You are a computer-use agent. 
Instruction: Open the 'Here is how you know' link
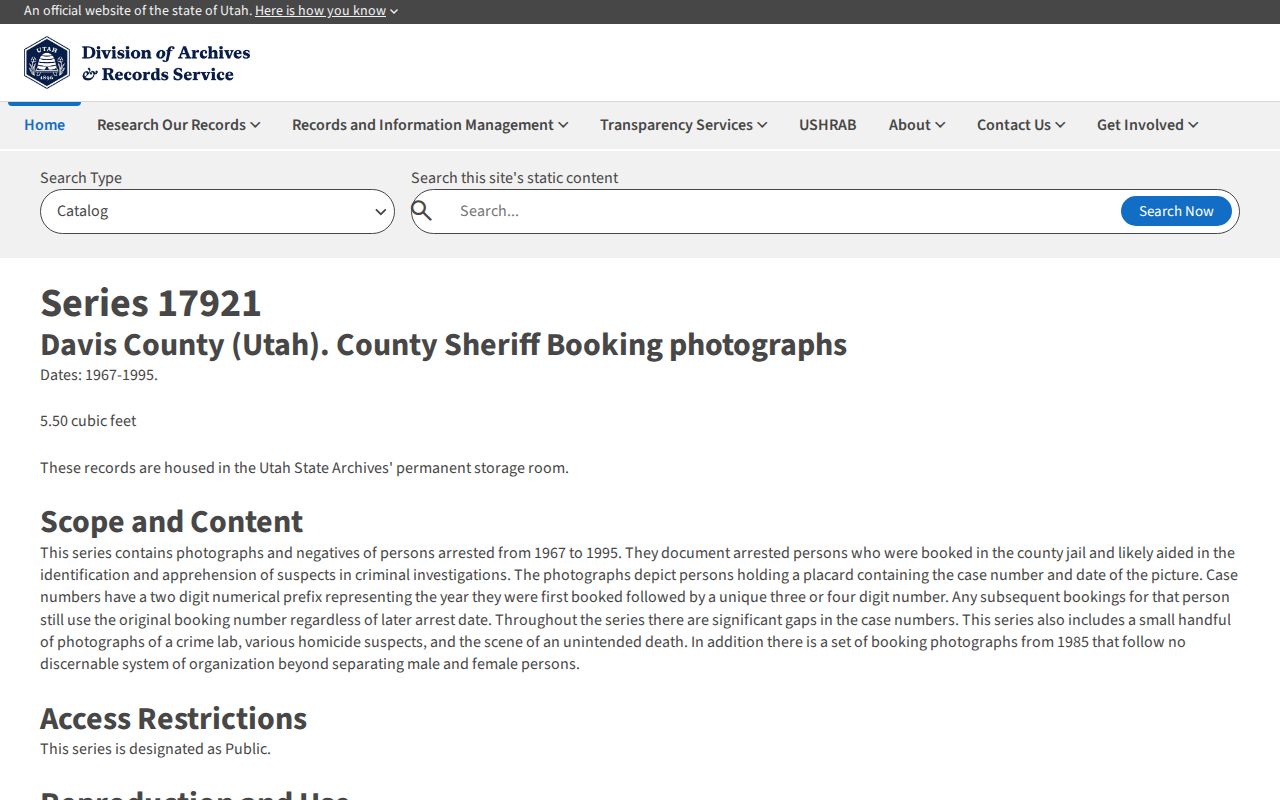(x=326, y=11)
